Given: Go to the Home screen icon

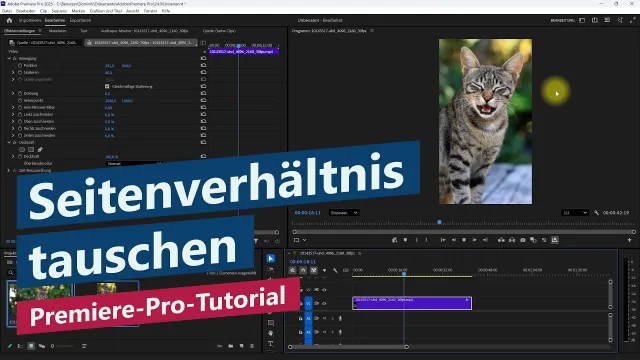Looking at the screenshot, I should click(x=9, y=20).
